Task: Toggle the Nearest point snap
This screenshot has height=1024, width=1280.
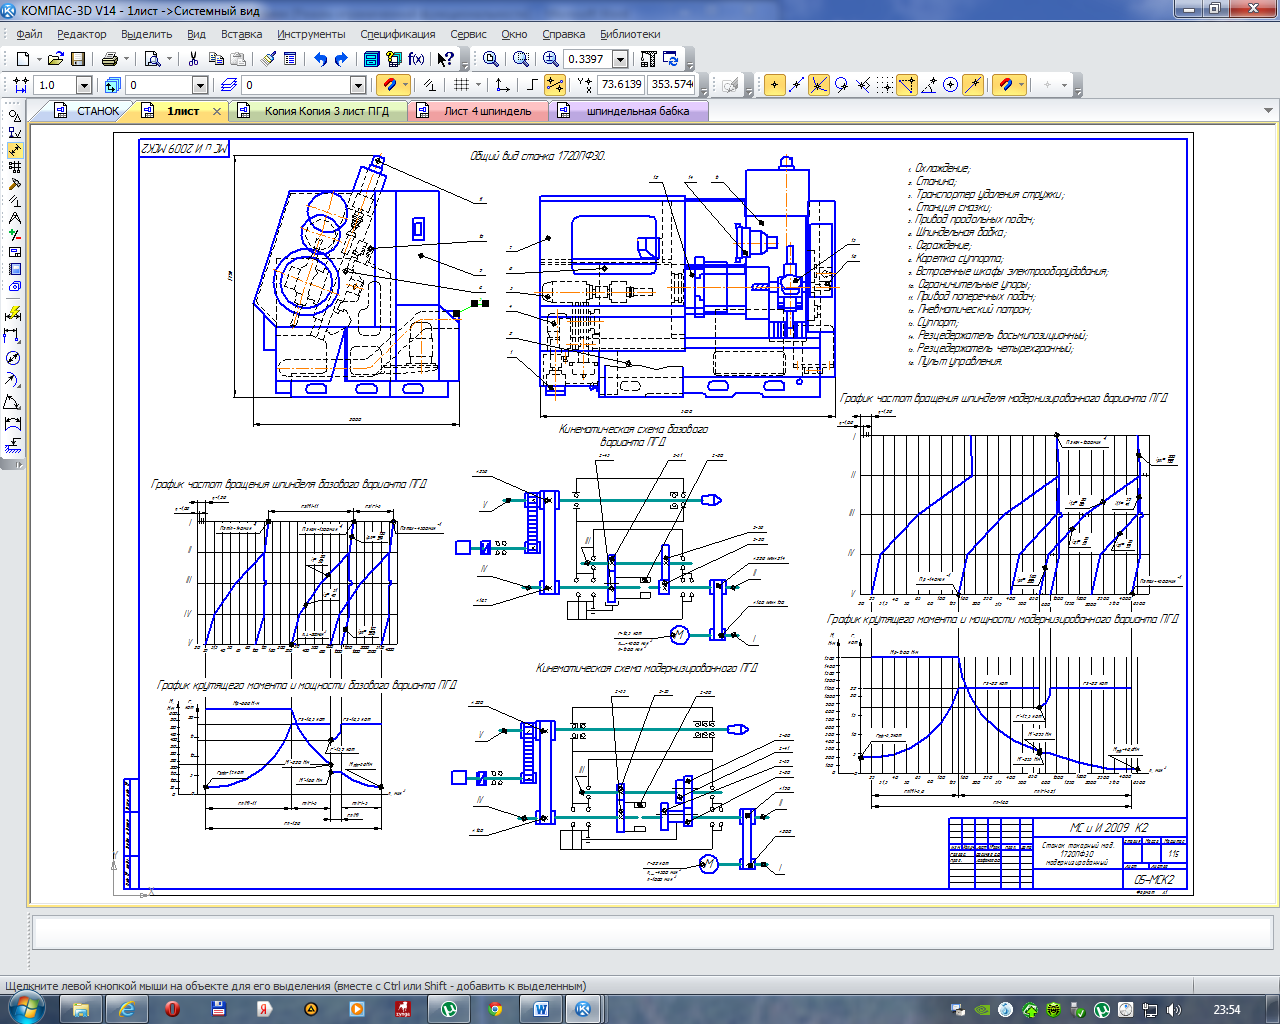Action: [x=774, y=85]
